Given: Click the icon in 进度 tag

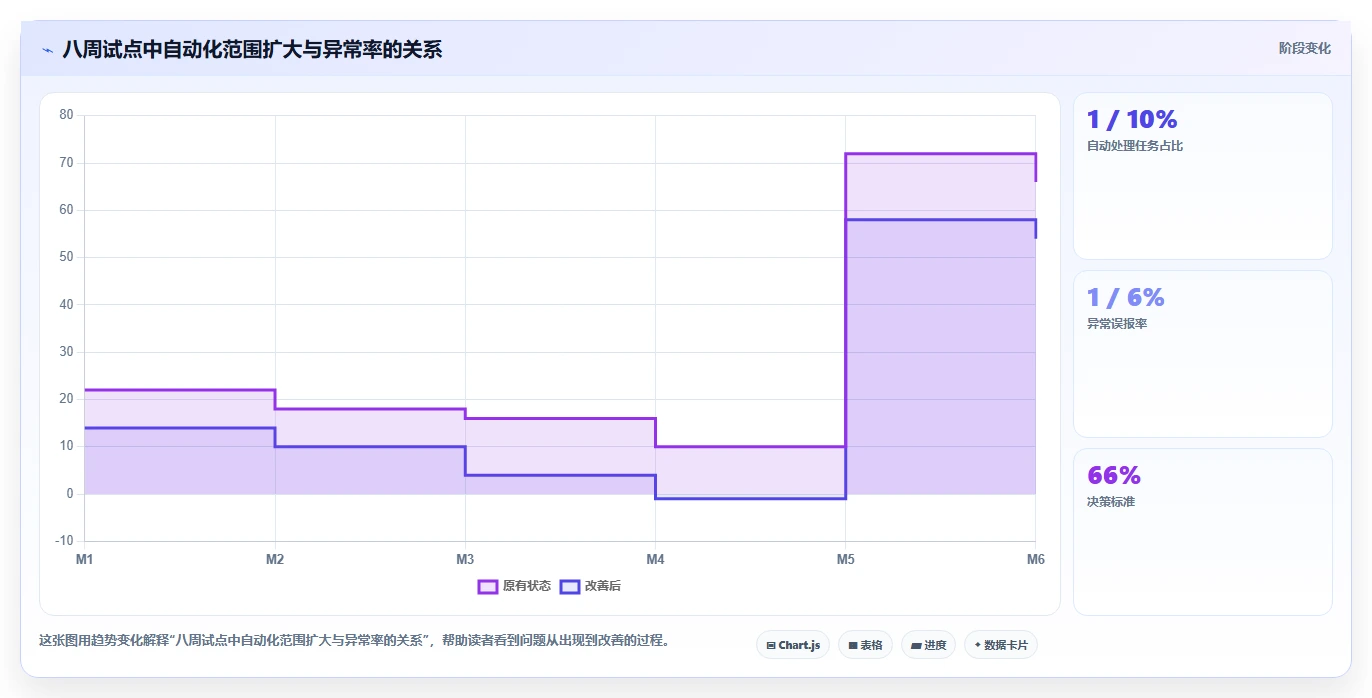Looking at the screenshot, I should pyautogui.click(x=916, y=646).
